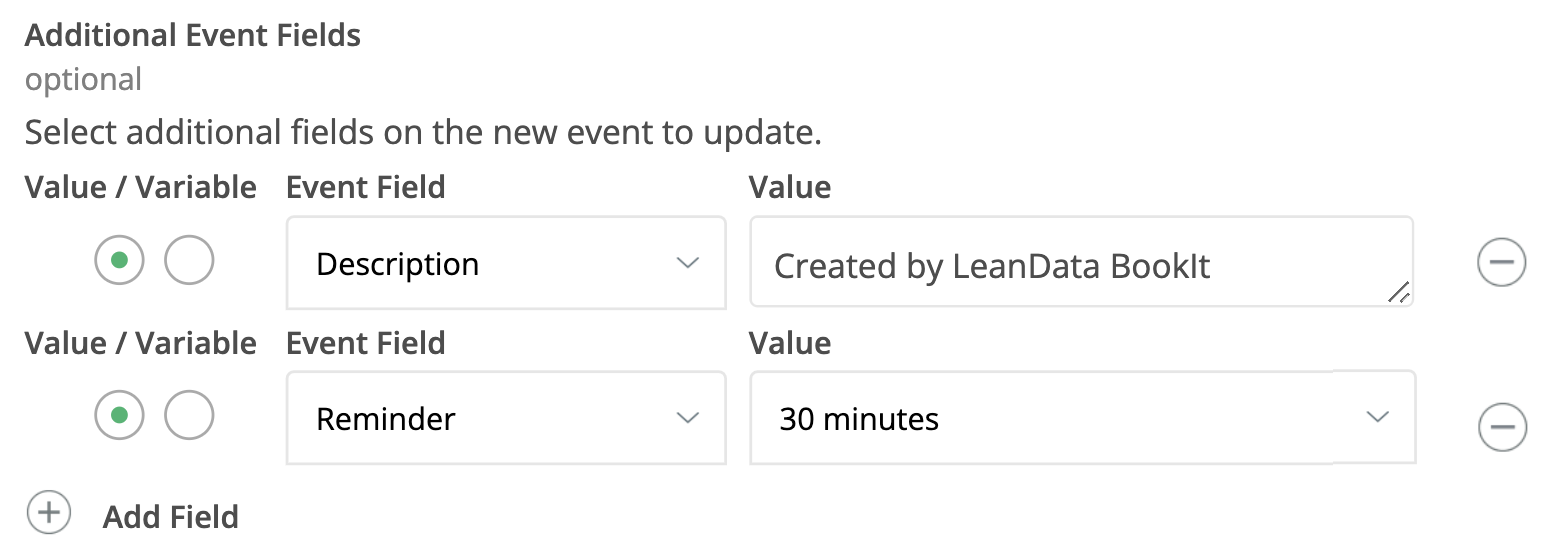Click the Additional Event Fields heading

(193, 35)
